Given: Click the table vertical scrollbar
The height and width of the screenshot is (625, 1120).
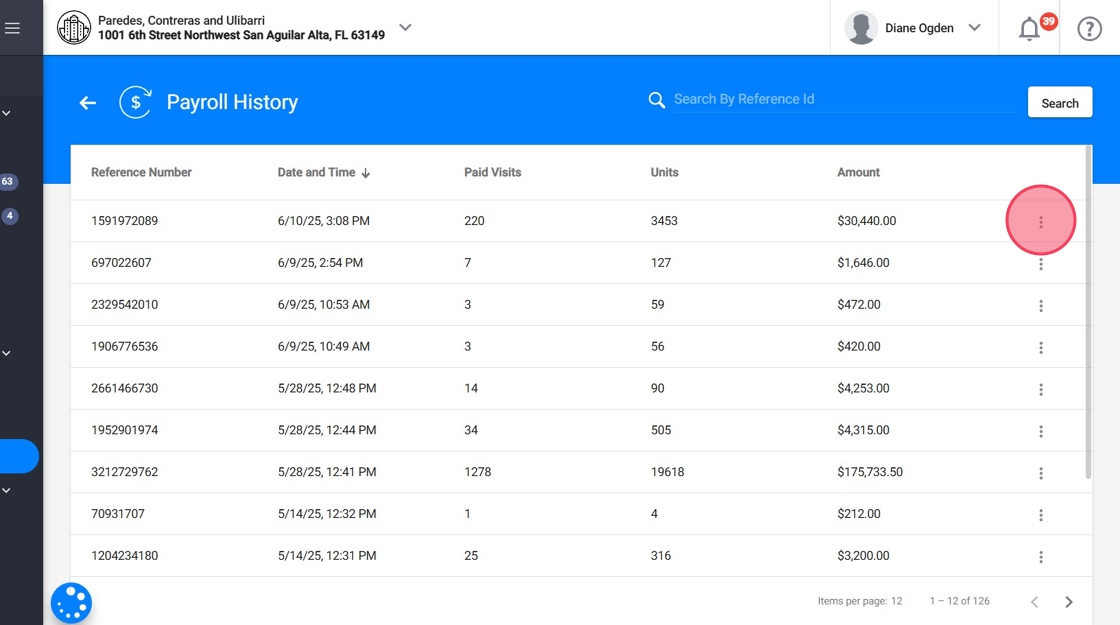Looking at the screenshot, I should pos(1087,310).
